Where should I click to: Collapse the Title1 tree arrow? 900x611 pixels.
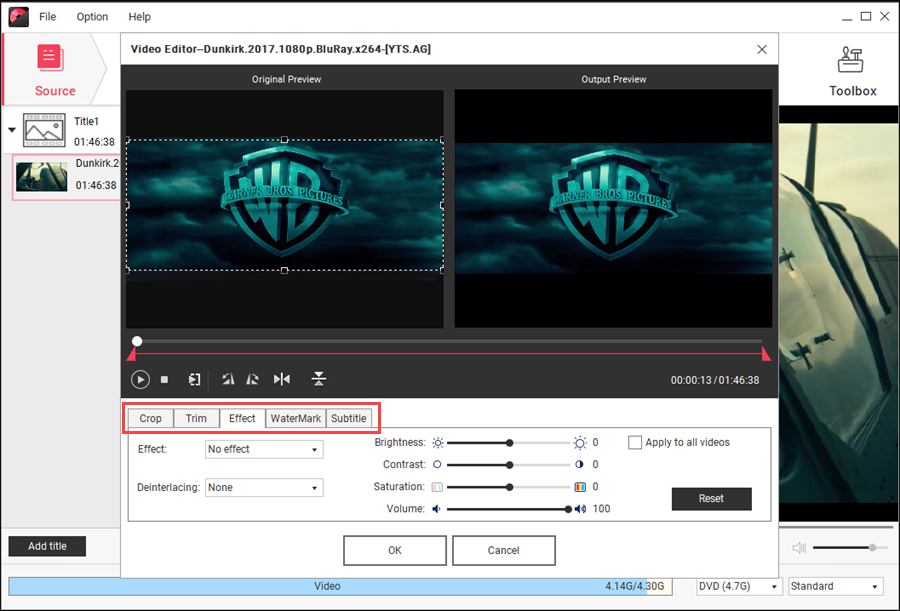point(11,130)
